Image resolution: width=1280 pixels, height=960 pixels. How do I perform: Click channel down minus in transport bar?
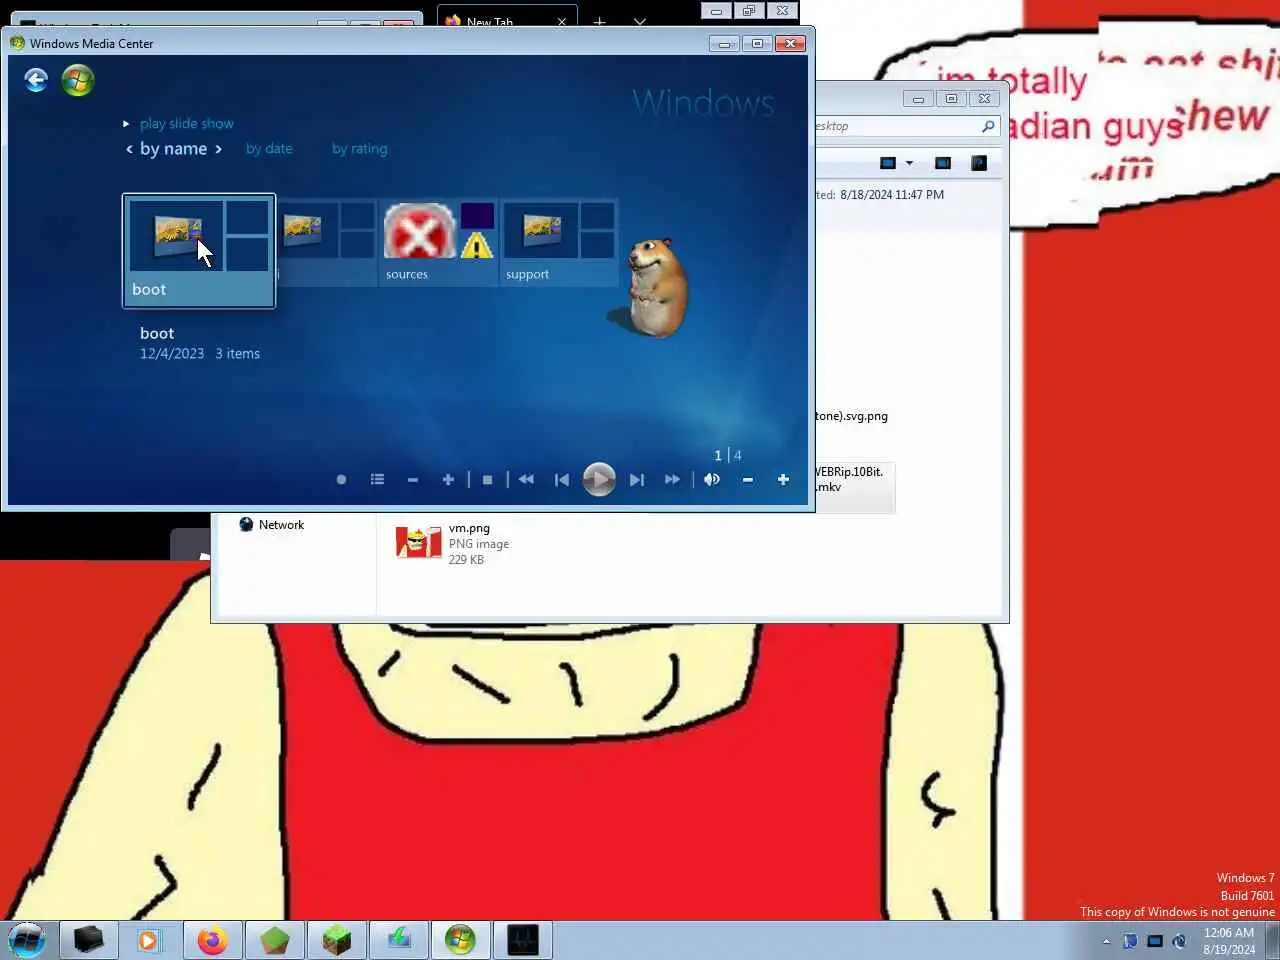[x=412, y=480]
